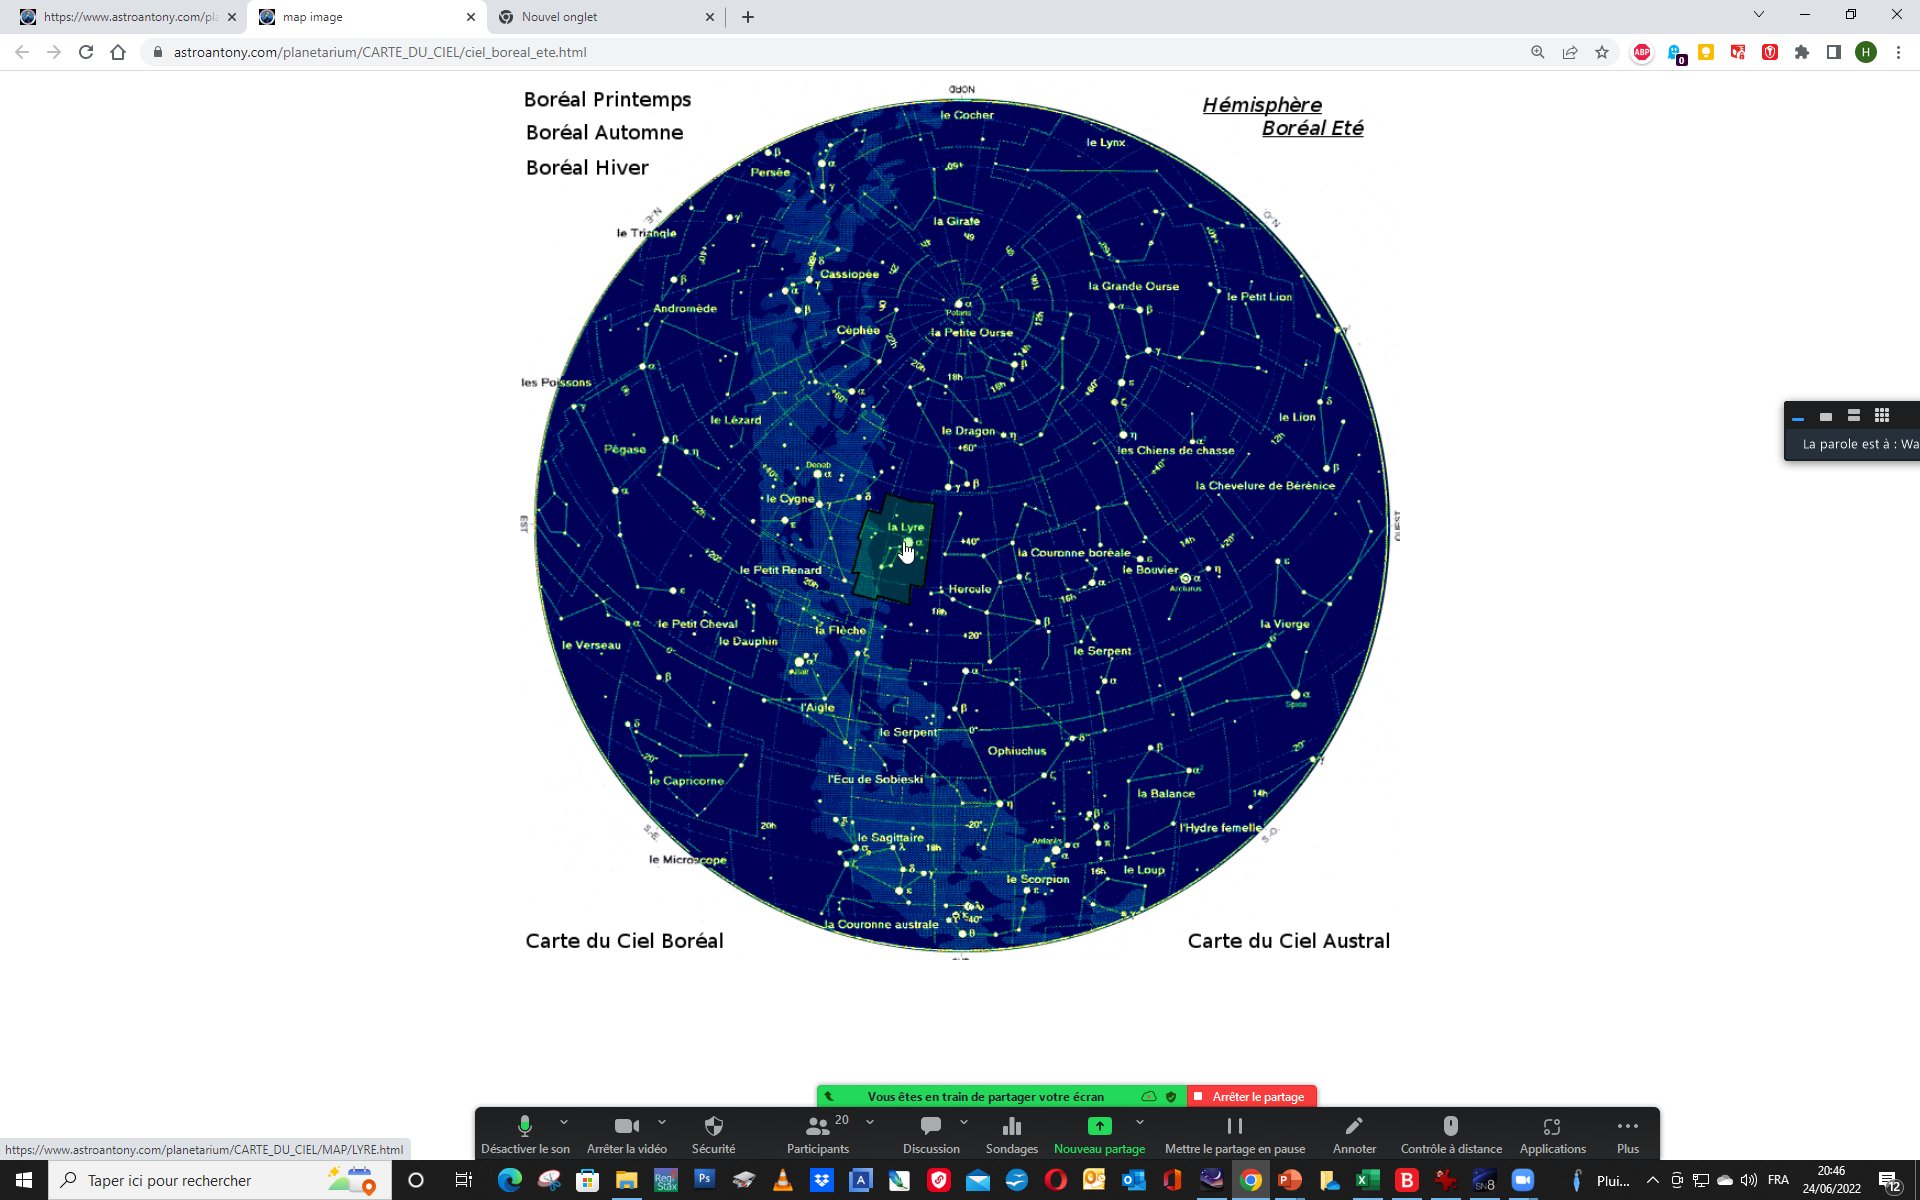Open Task View on taskbar
The image size is (1920, 1200).
[463, 1180]
